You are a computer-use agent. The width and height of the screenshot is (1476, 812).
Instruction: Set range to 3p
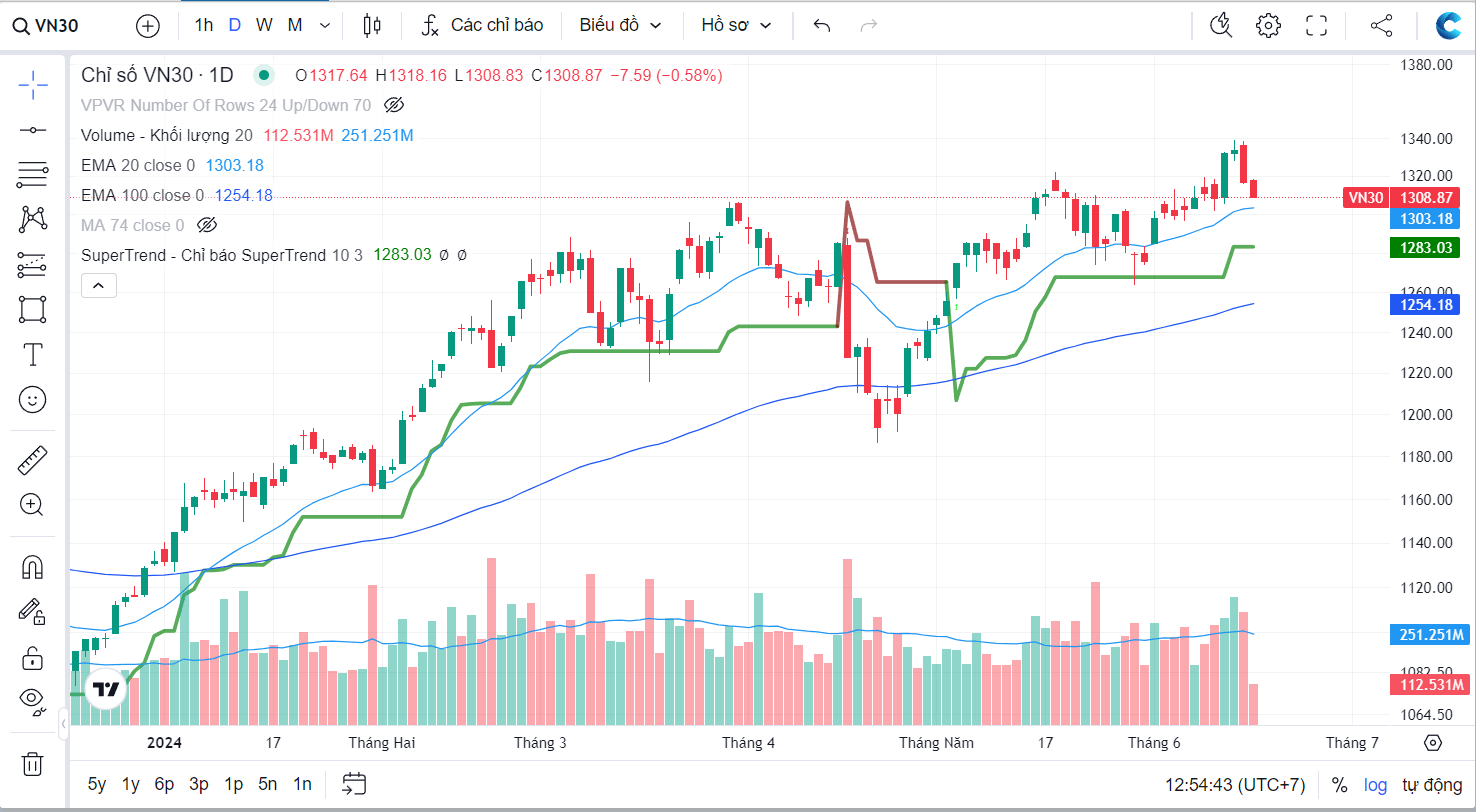point(199,784)
